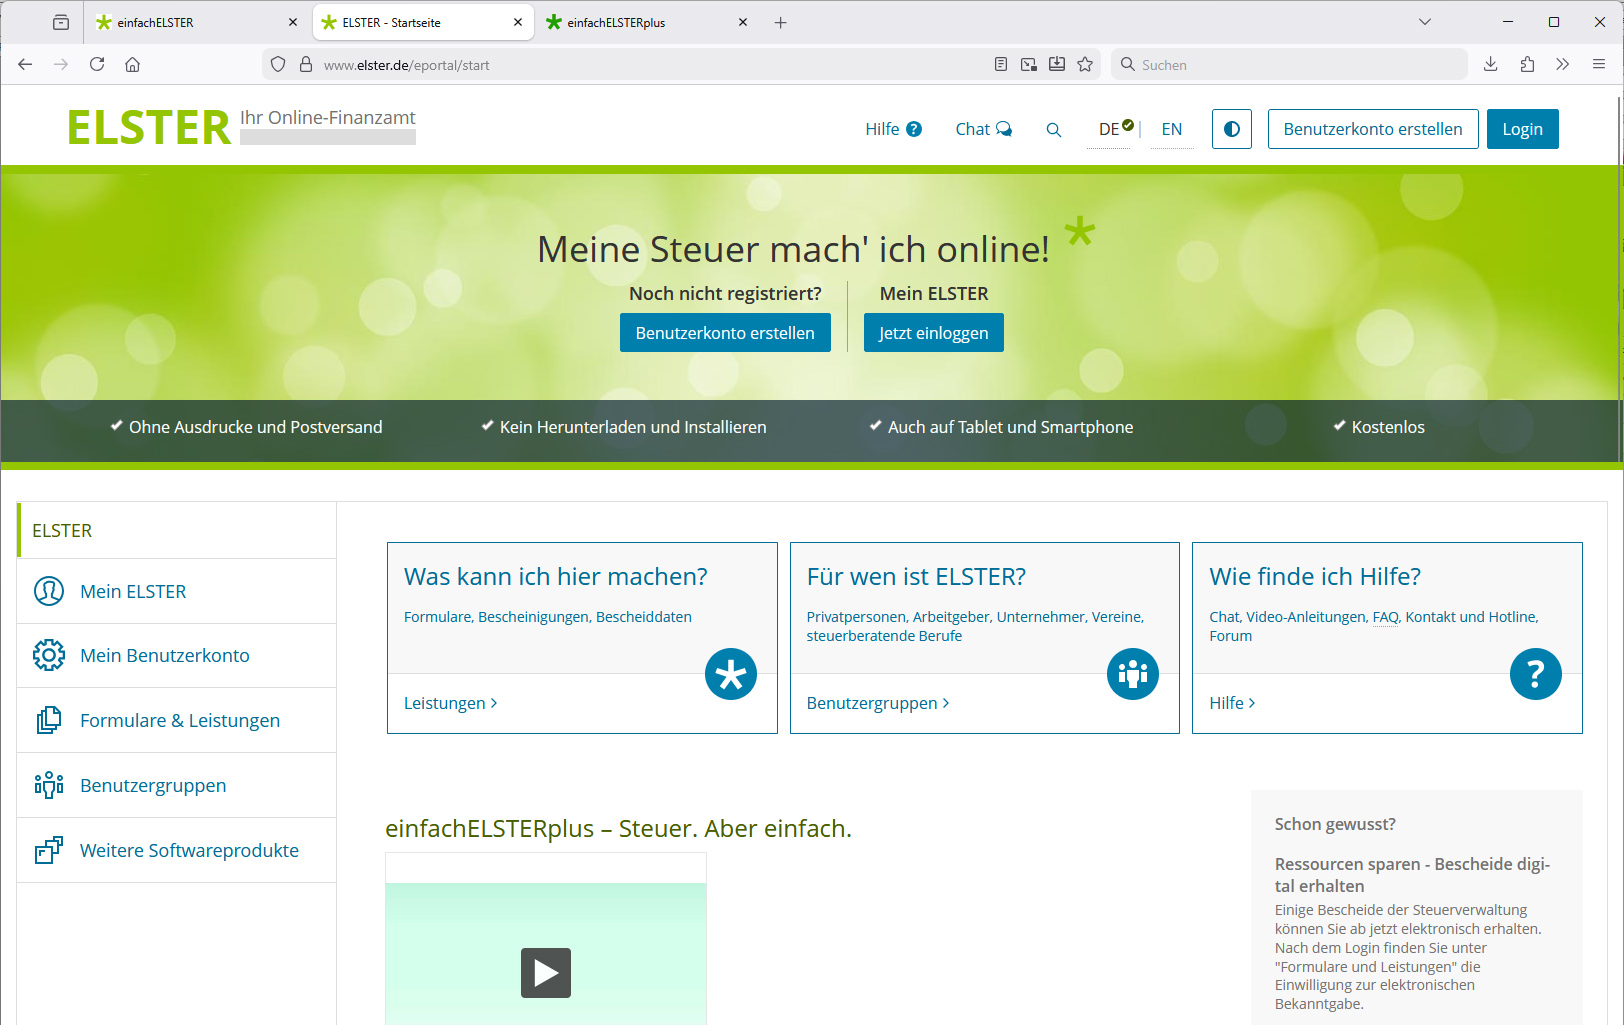Click the question mark icon on Hilfe card
Image resolution: width=1624 pixels, height=1025 pixels.
coord(1536,674)
